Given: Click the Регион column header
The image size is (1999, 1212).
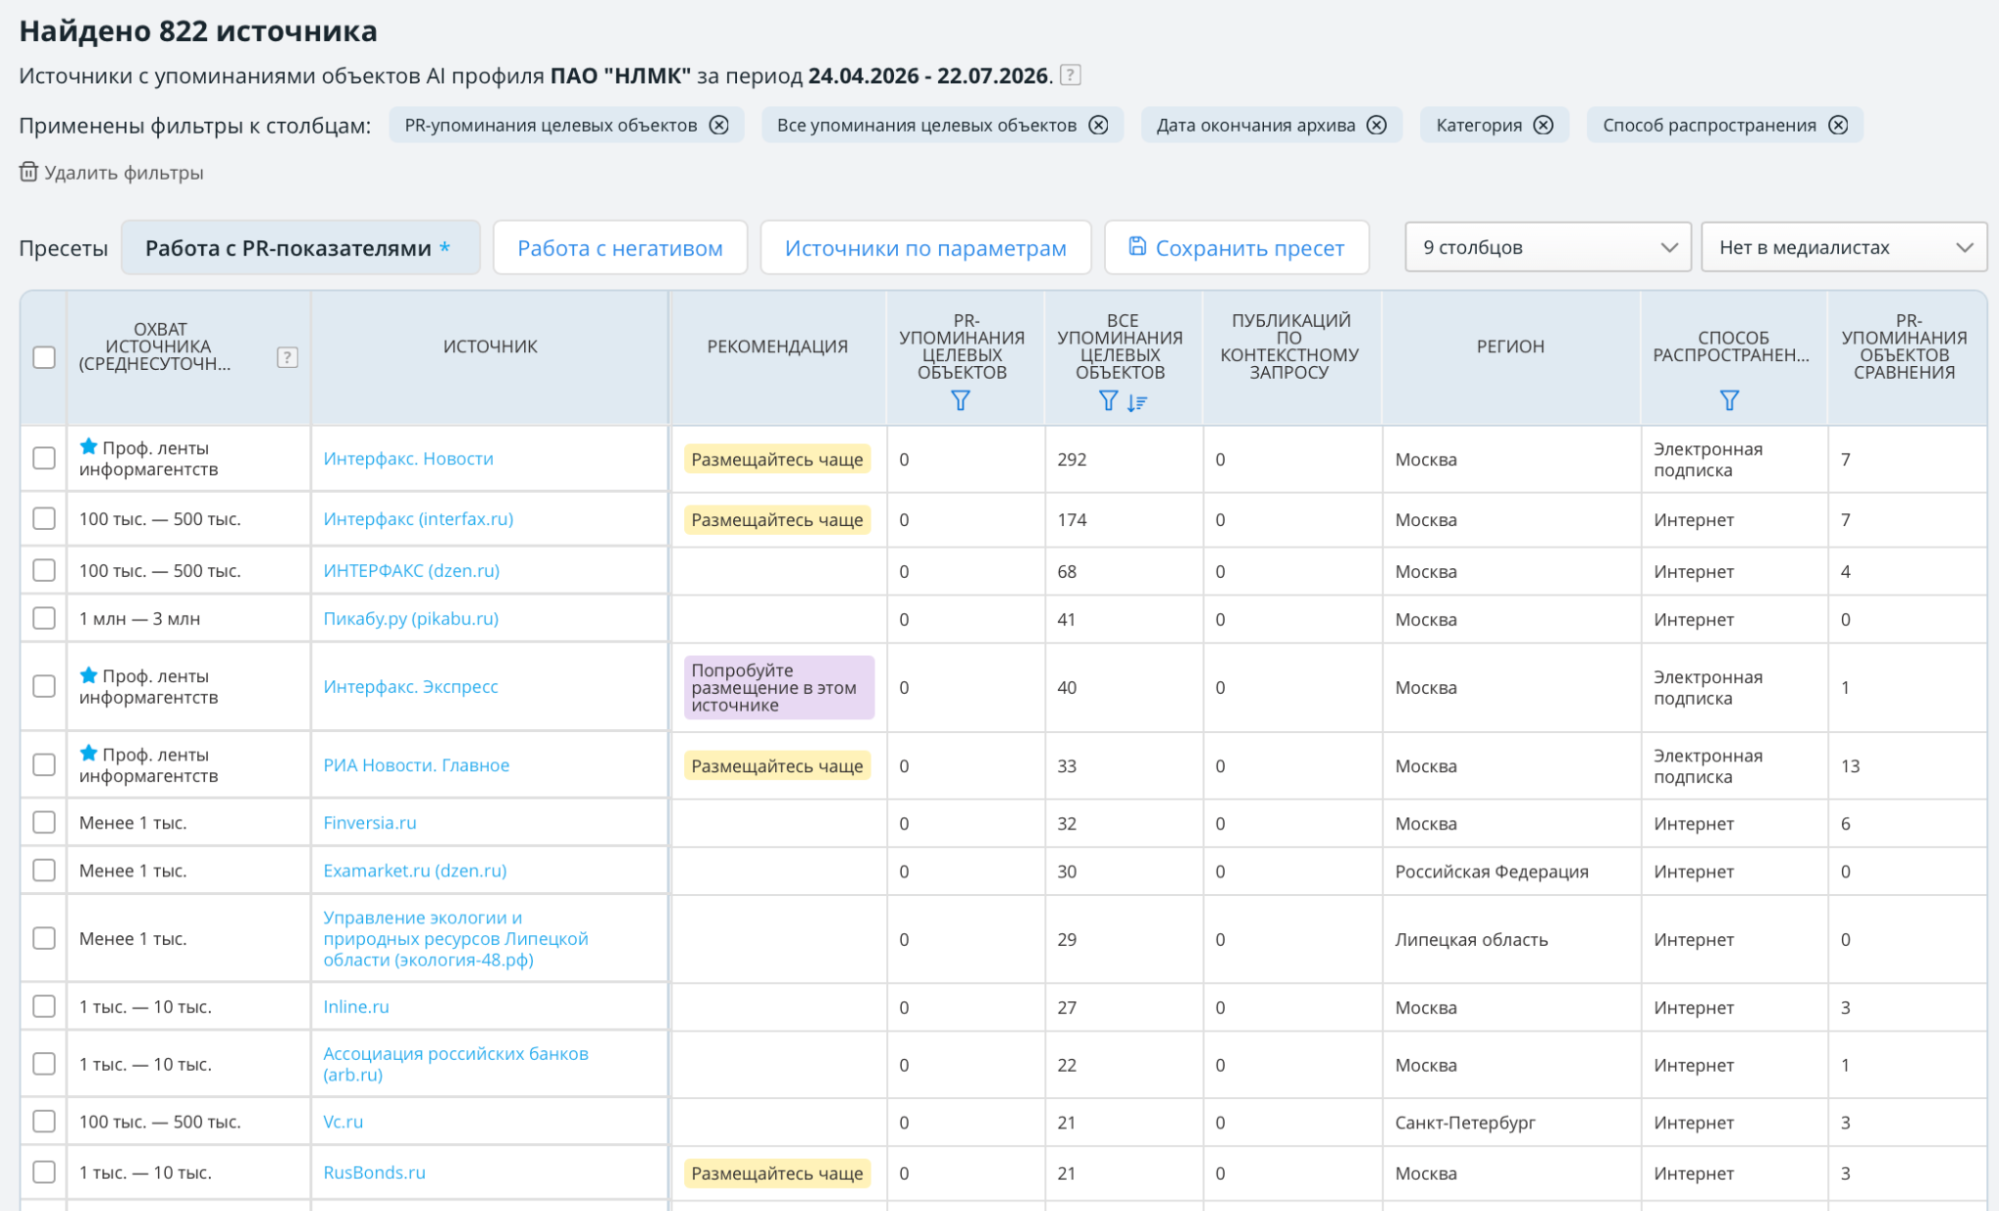Looking at the screenshot, I should pyautogui.click(x=1510, y=346).
